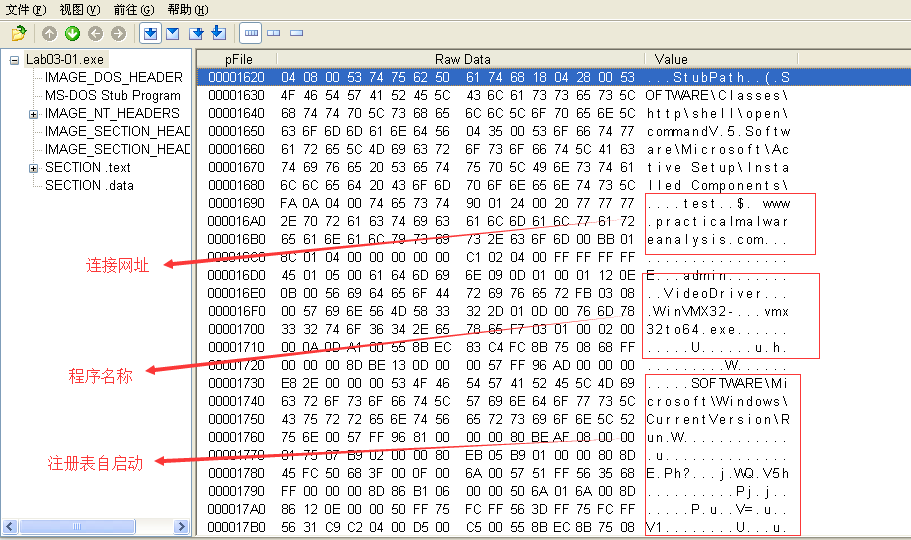The image size is (911, 540).
Task: Switch to the medium byte-width layout button
Action: click(x=273, y=34)
